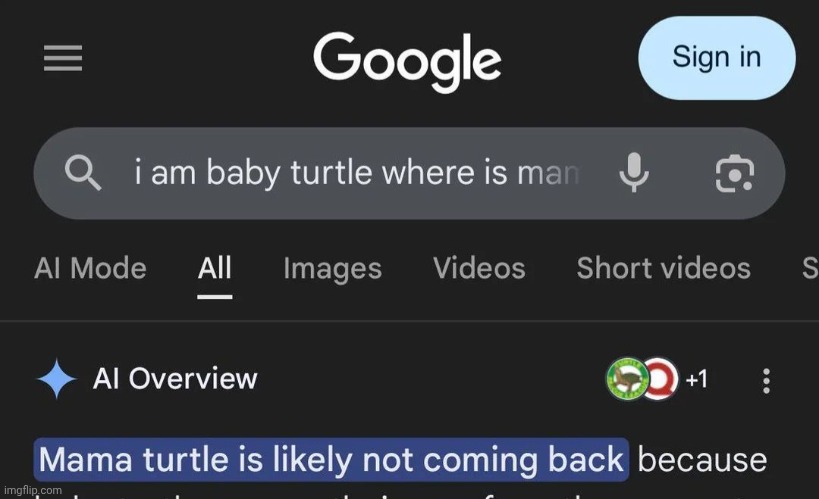Open the green turtle source icon
This screenshot has height=499, width=819.
tap(625, 379)
